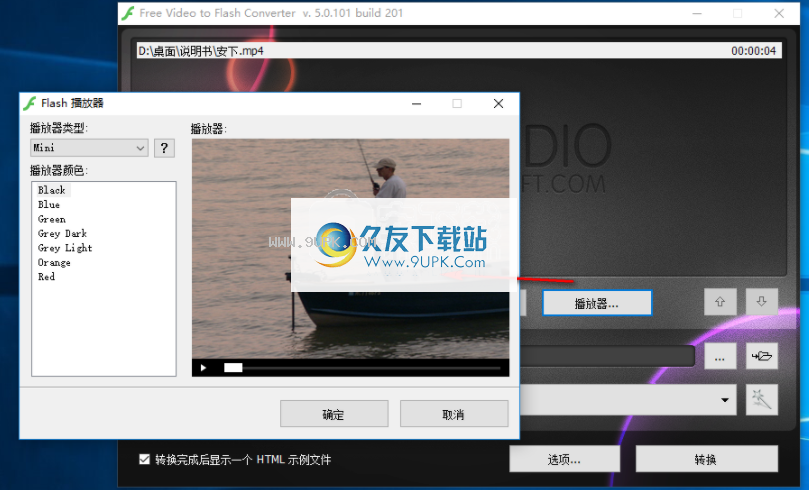This screenshot has height=490, width=809.
Task: Open output folder icon button
Action: pyautogui.click(x=762, y=357)
